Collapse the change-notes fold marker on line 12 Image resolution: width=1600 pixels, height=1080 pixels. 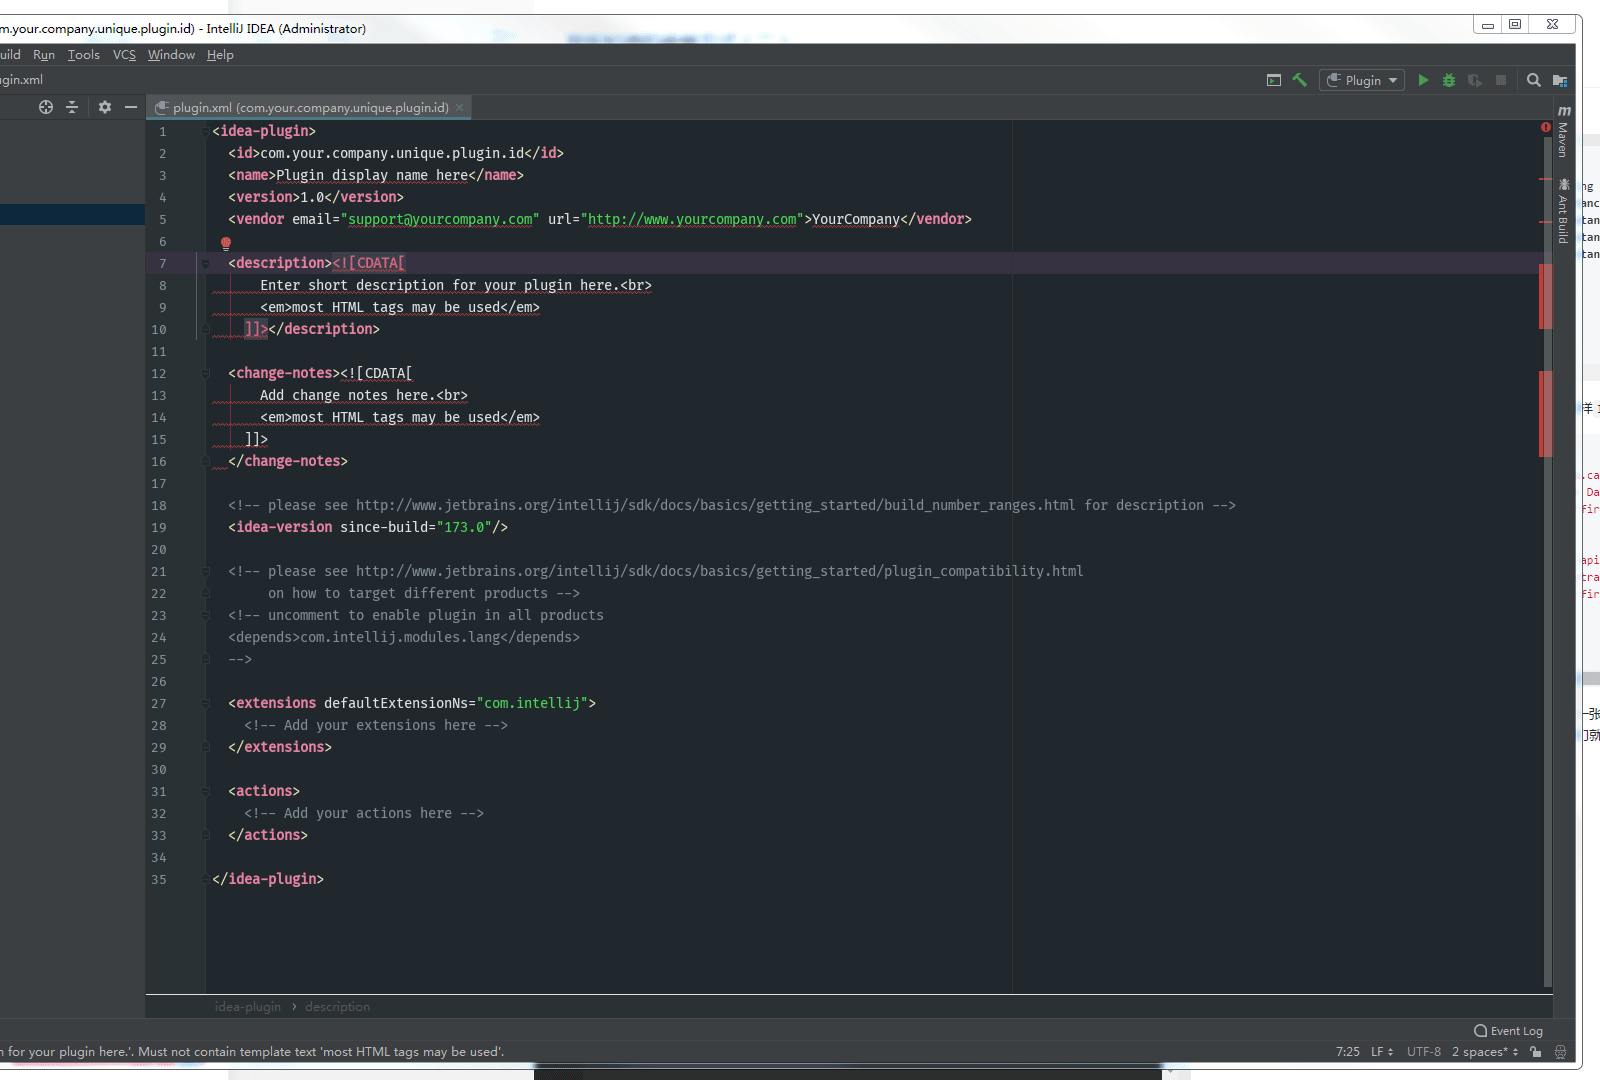click(x=205, y=373)
